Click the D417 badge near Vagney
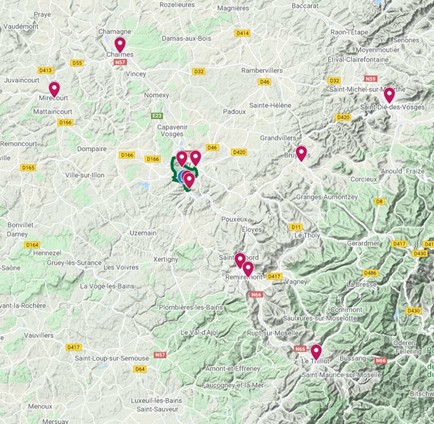Screen dimensions: 434x424 point(274,276)
